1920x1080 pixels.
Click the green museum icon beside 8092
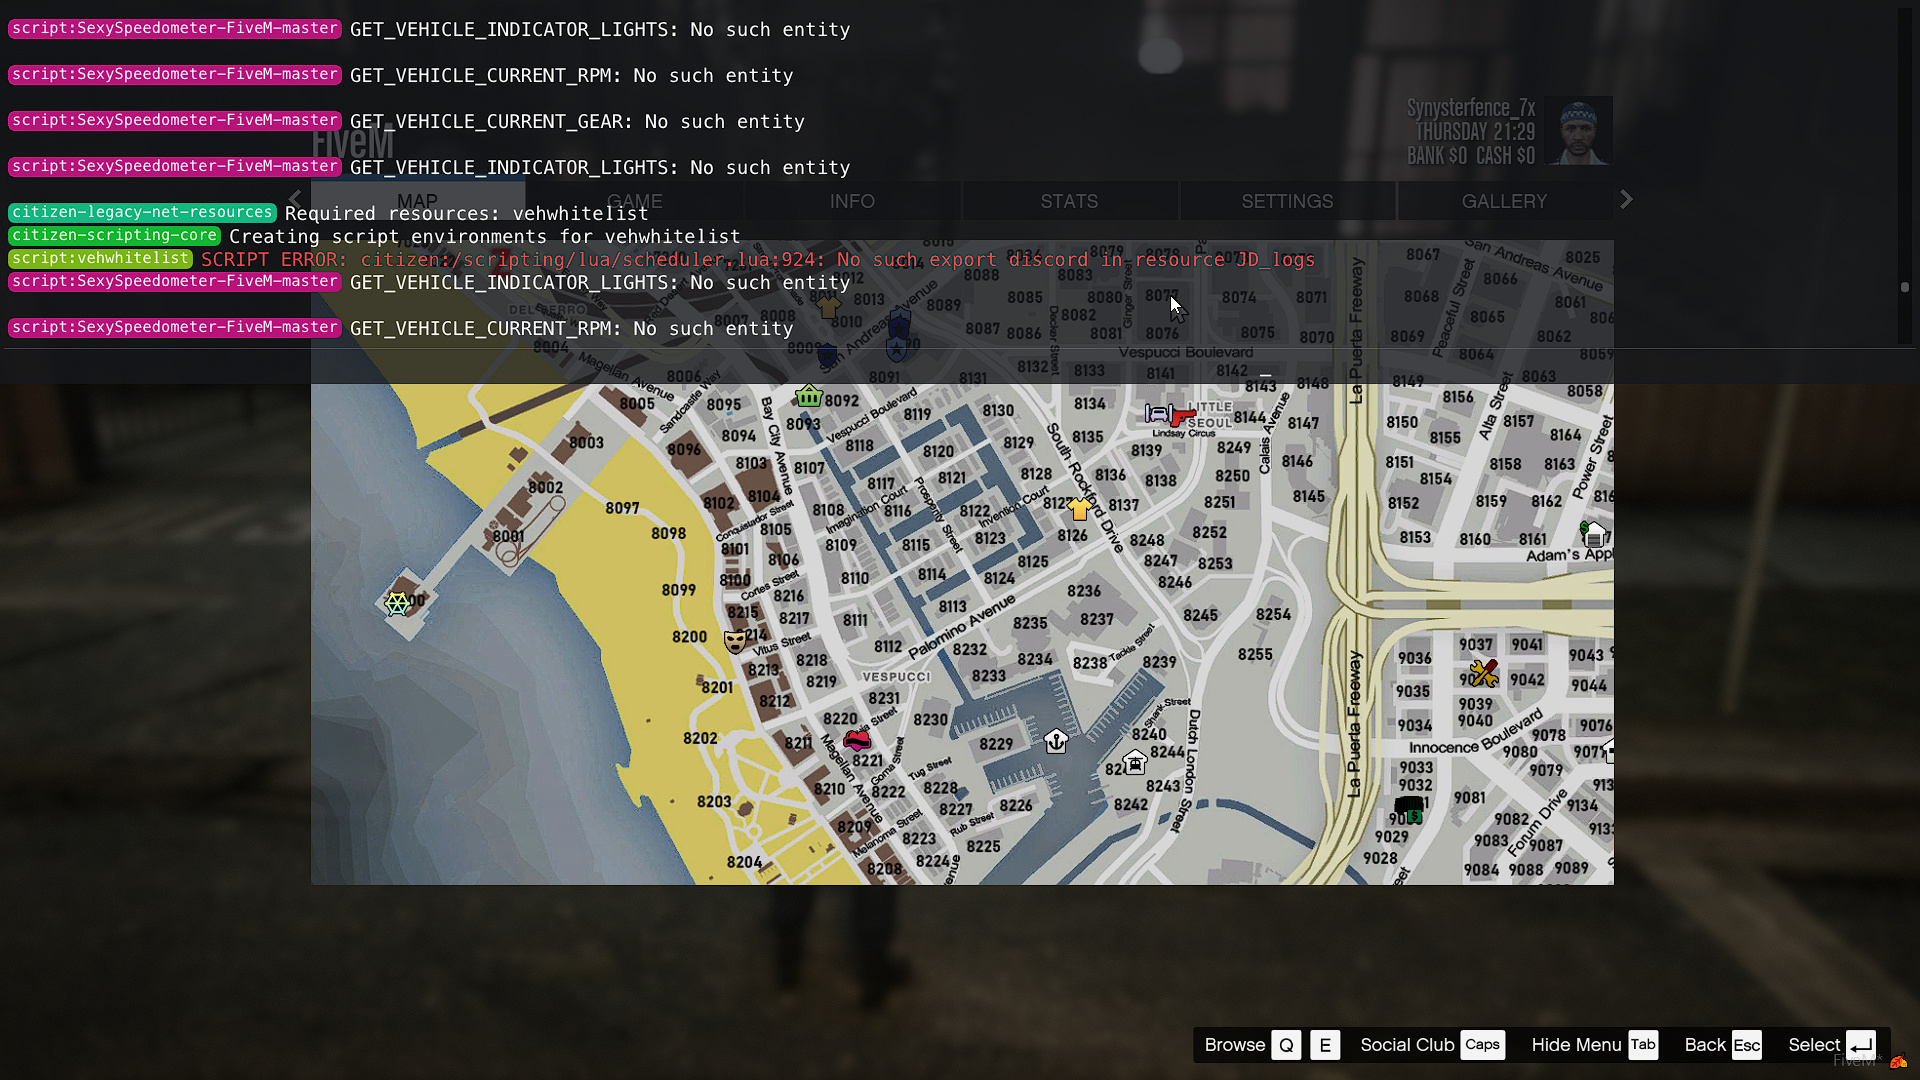pyautogui.click(x=808, y=396)
